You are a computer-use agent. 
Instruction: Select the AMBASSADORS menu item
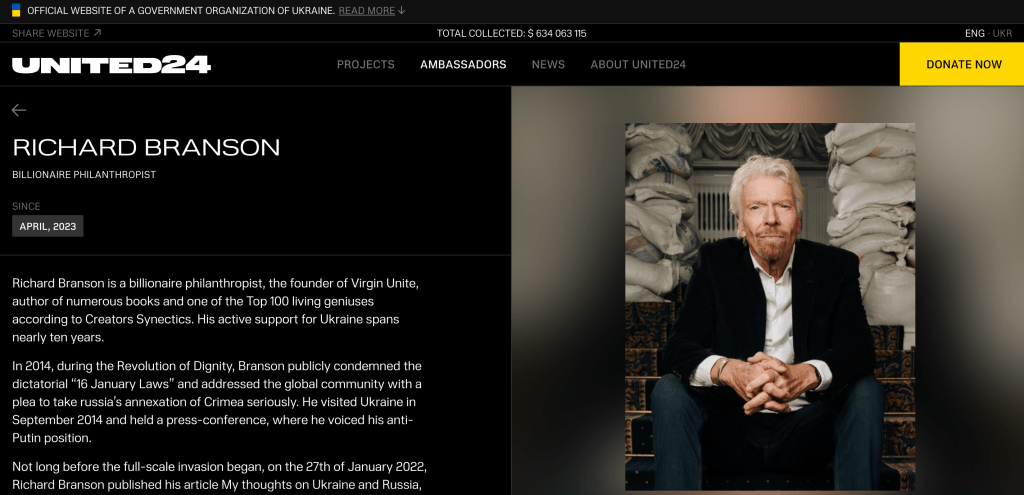point(463,65)
